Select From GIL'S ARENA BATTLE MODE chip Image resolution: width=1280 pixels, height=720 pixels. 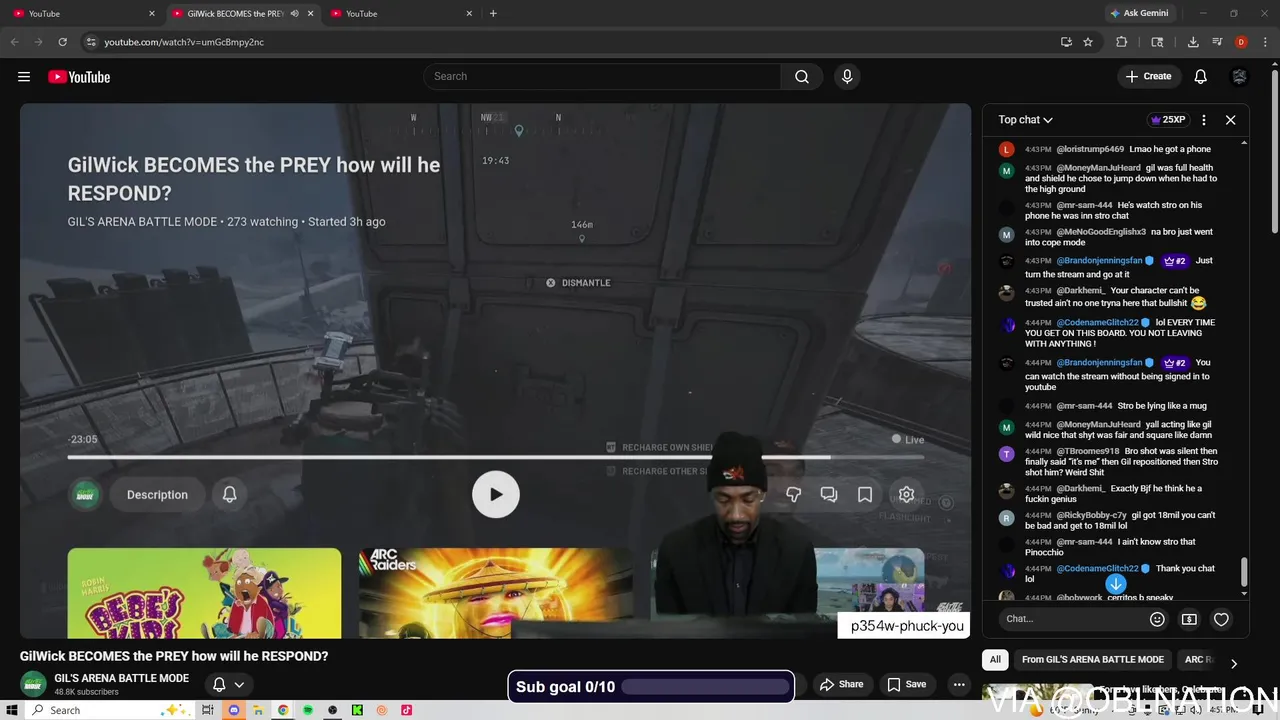[1092, 660]
